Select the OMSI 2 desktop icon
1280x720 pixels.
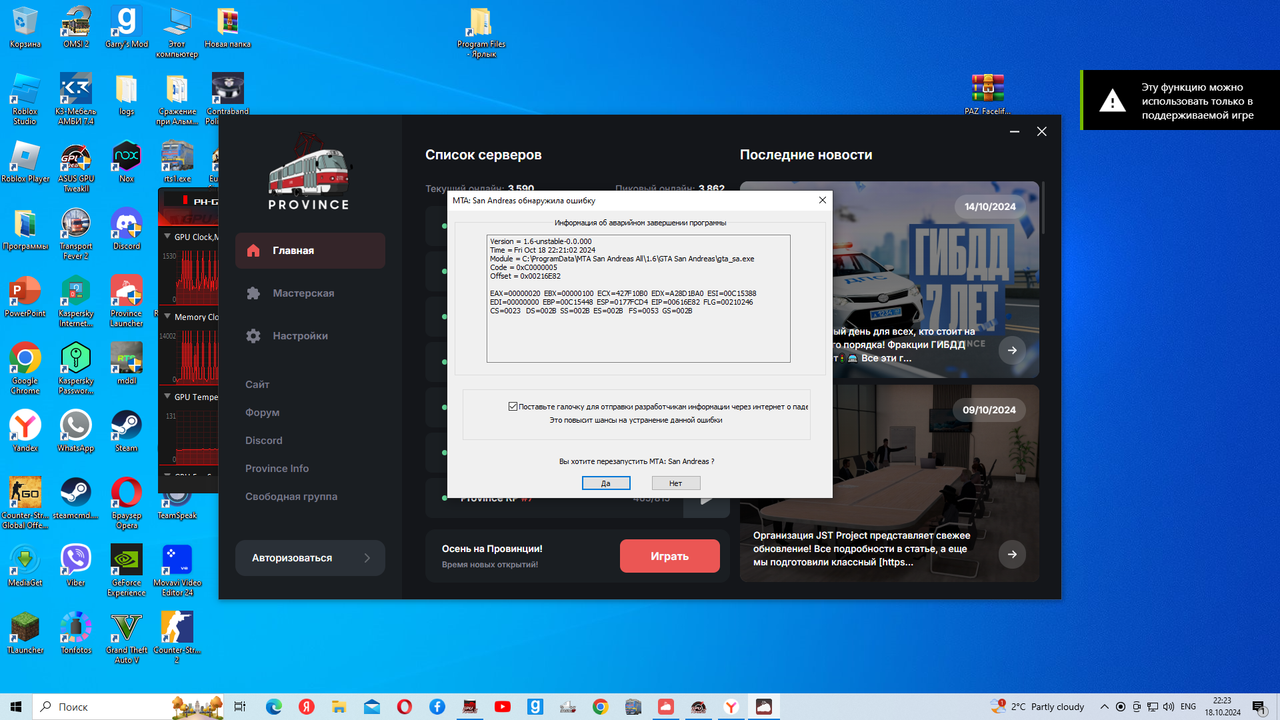point(76,27)
